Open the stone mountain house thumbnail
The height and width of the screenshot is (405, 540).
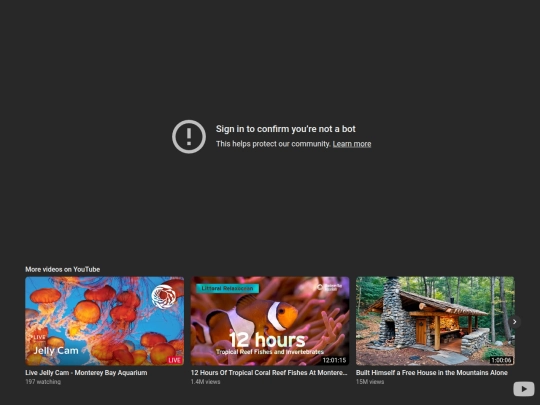(435, 321)
